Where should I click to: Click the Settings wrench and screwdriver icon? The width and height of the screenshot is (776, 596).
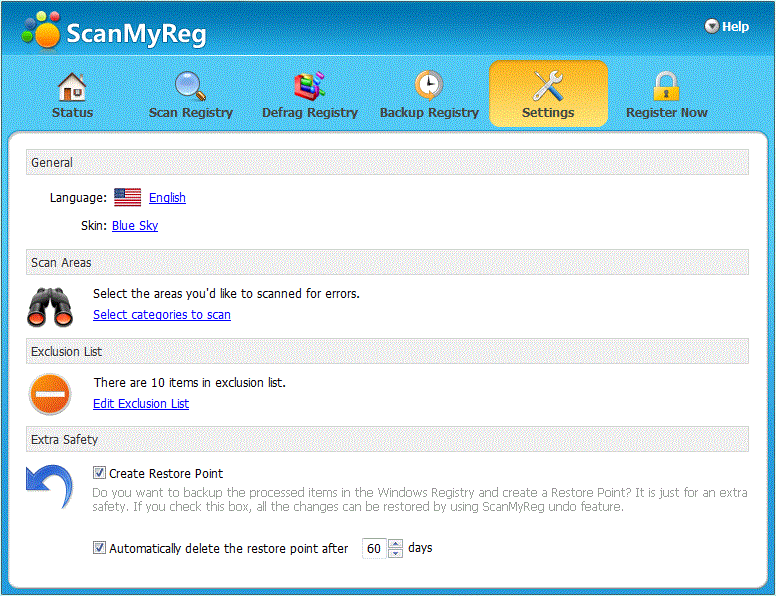pyautogui.click(x=548, y=86)
